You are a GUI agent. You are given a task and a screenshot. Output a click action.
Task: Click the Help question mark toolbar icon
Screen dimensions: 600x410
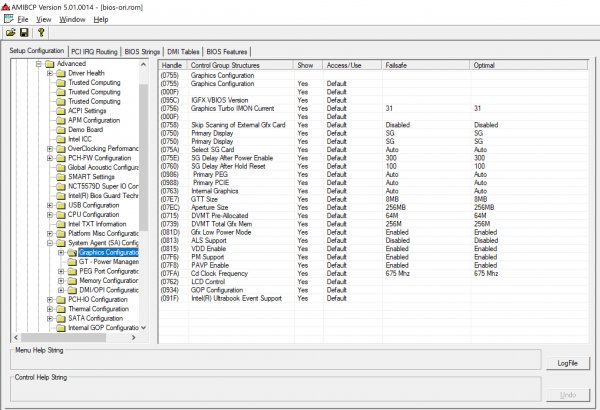[41, 33]
